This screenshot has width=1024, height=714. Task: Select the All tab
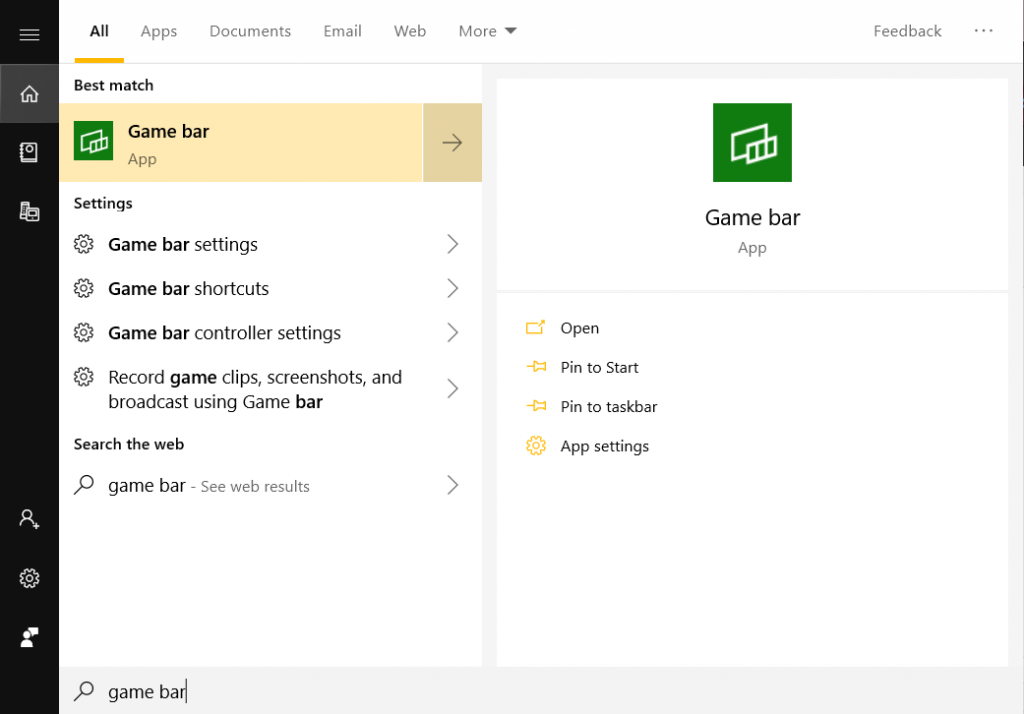point(99,31)
